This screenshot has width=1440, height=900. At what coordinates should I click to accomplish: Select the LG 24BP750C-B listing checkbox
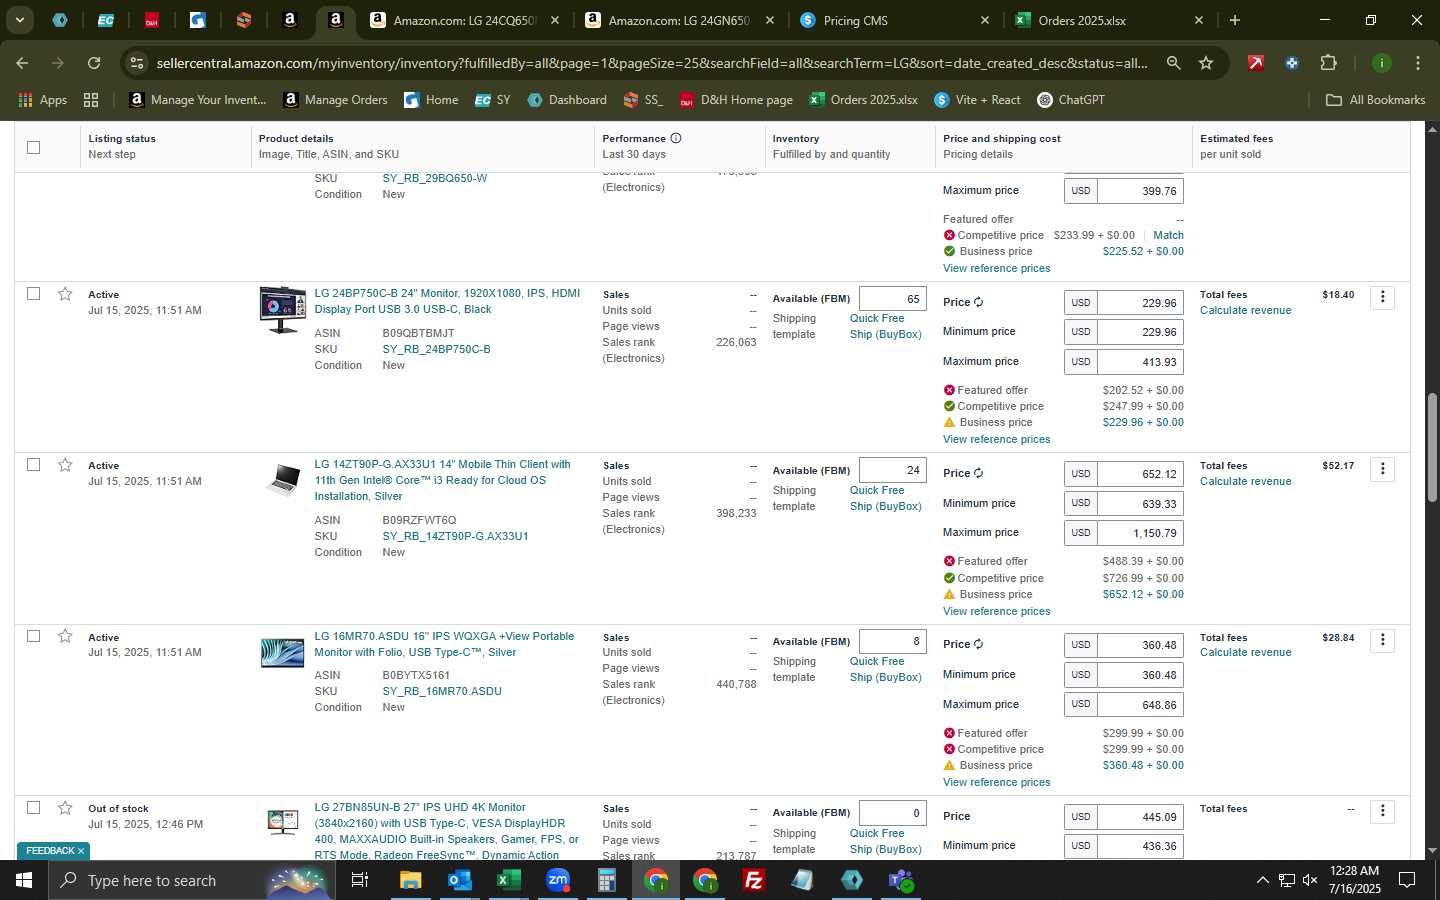tap(34, 294)
